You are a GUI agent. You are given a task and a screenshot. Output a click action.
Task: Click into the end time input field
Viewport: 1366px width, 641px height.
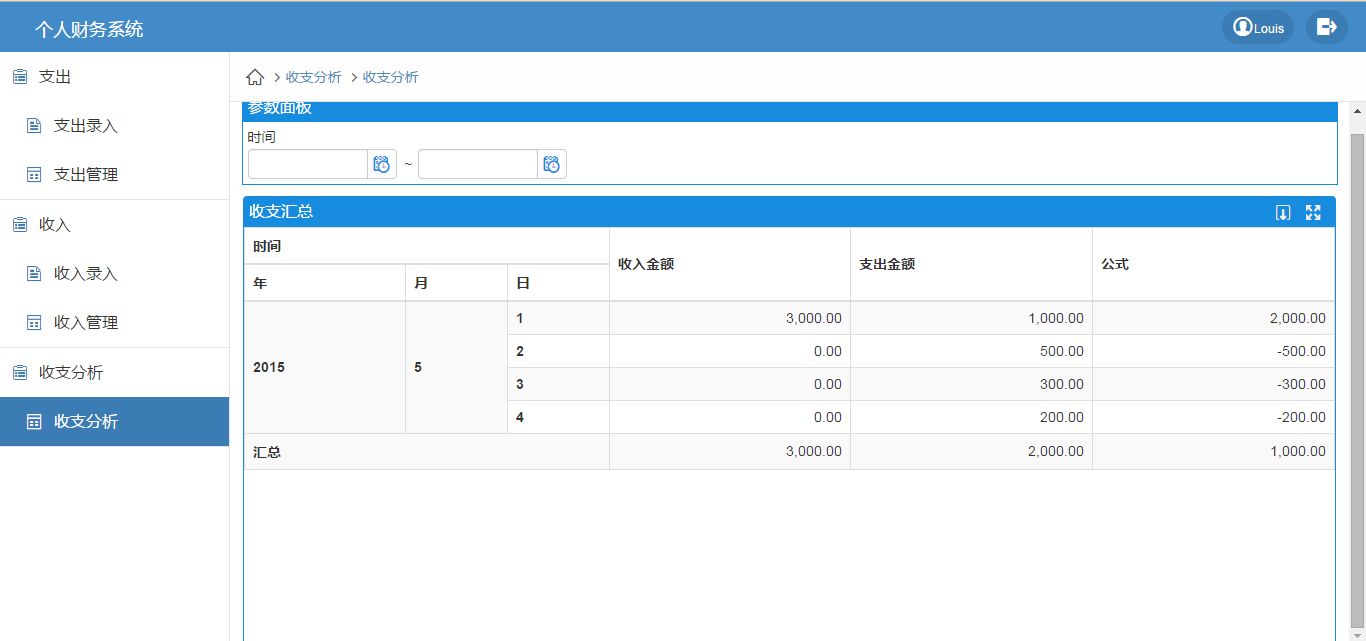coord(477,164)
